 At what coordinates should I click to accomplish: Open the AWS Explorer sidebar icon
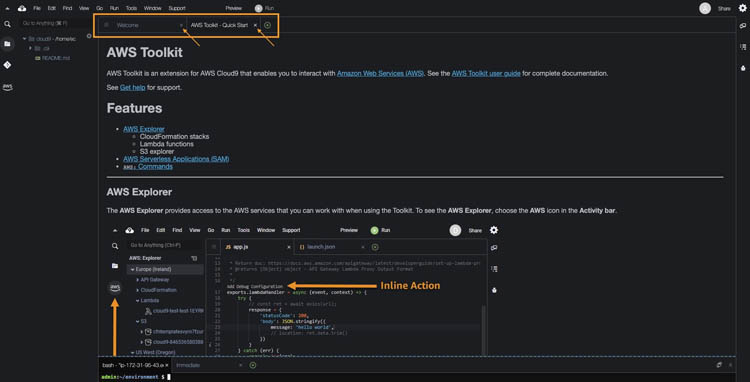pos(7,87)
